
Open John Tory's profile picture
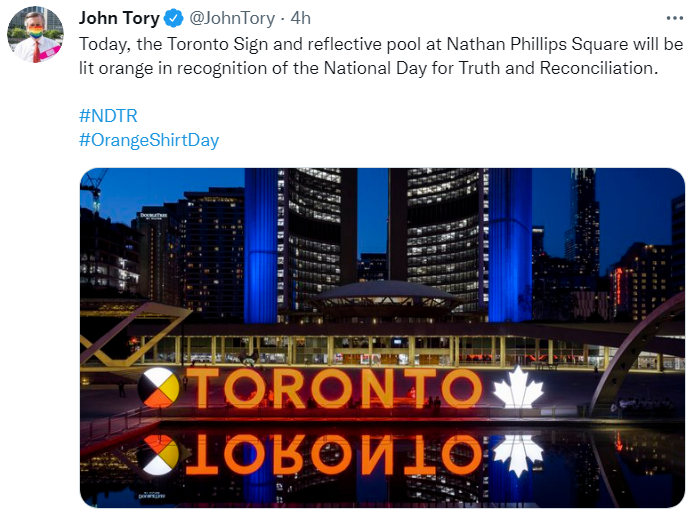[35, 34]
